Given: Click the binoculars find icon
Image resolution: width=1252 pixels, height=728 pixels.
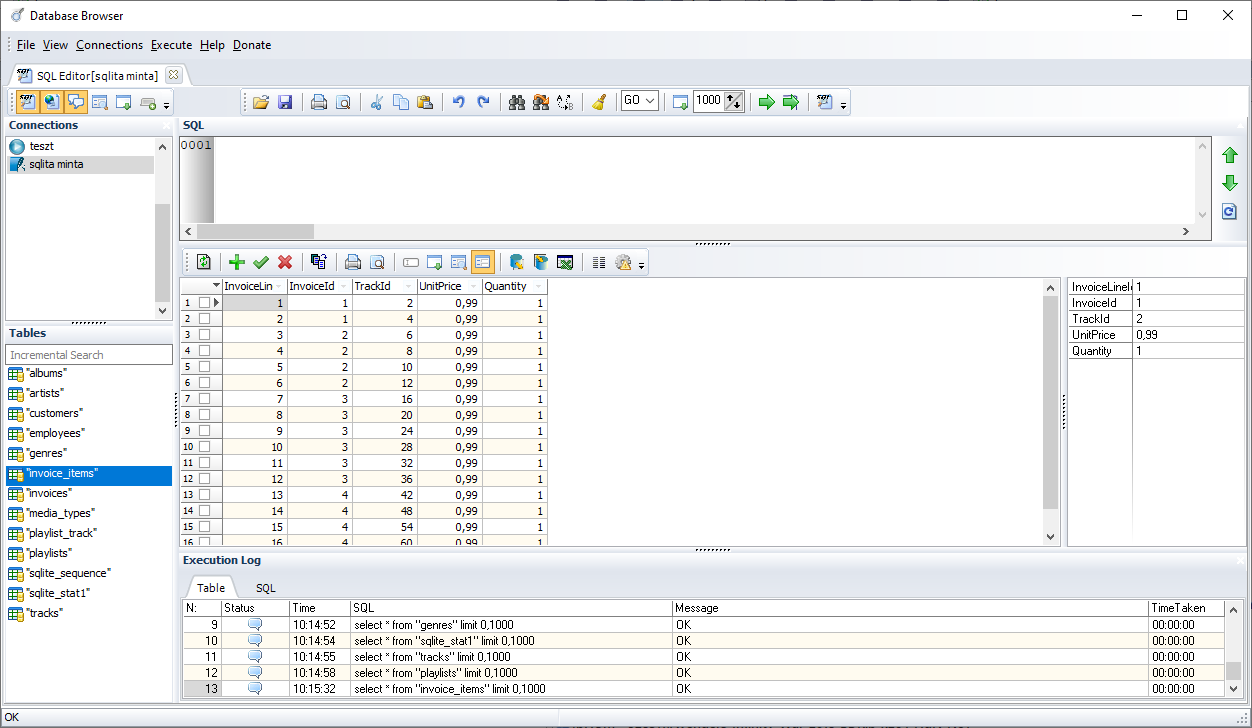Looking at the screenshot, I should pyautogui.click(x=517, y=102).
